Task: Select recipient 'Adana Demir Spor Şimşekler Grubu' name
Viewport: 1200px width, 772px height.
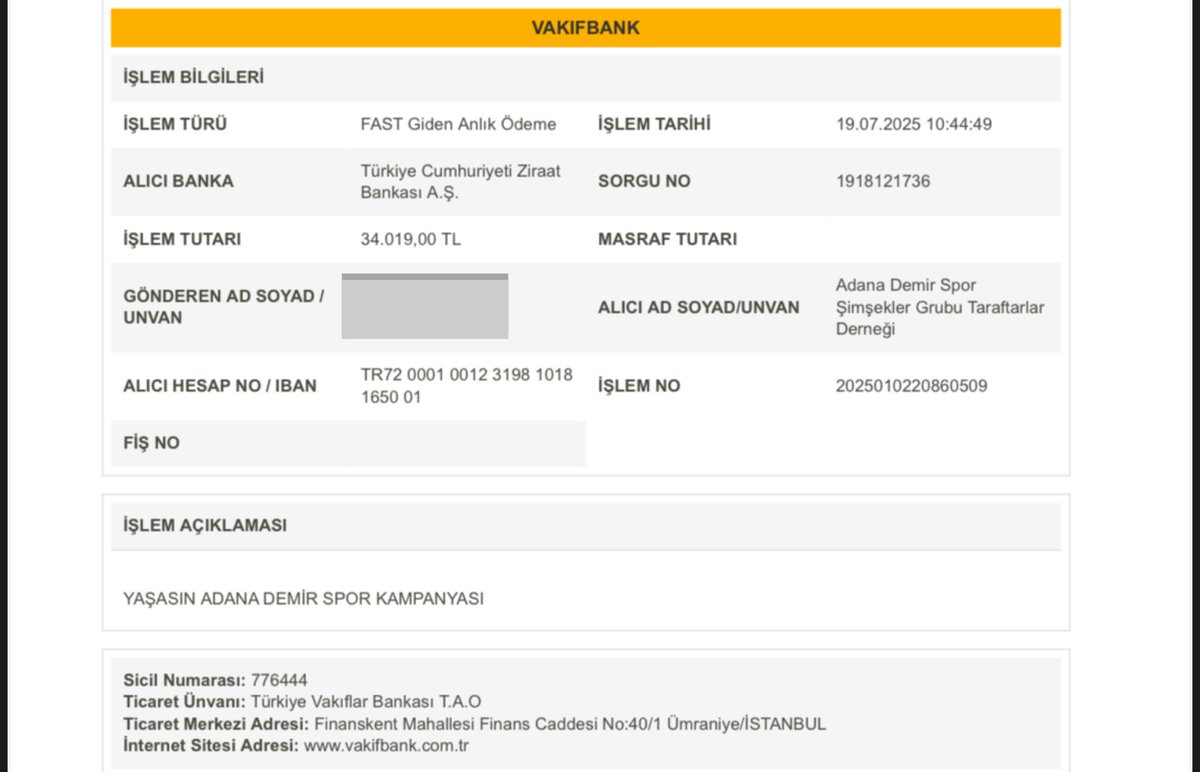Action: click(x=940, y=307)
